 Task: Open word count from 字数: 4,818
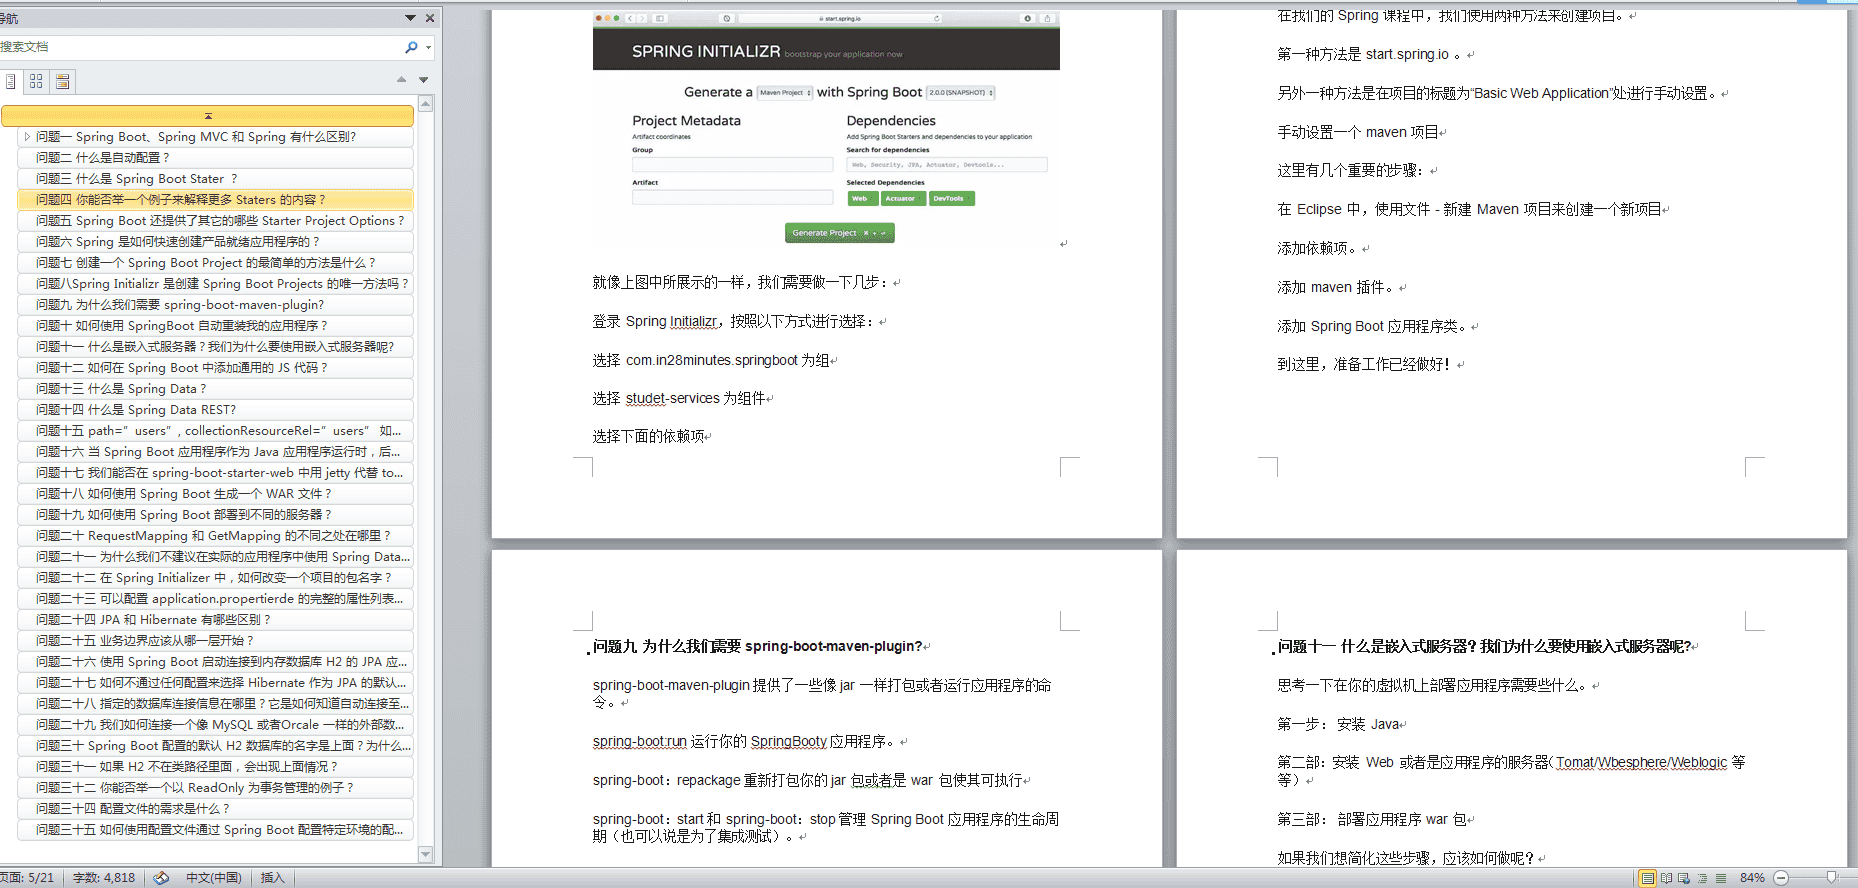coord(104,878)
